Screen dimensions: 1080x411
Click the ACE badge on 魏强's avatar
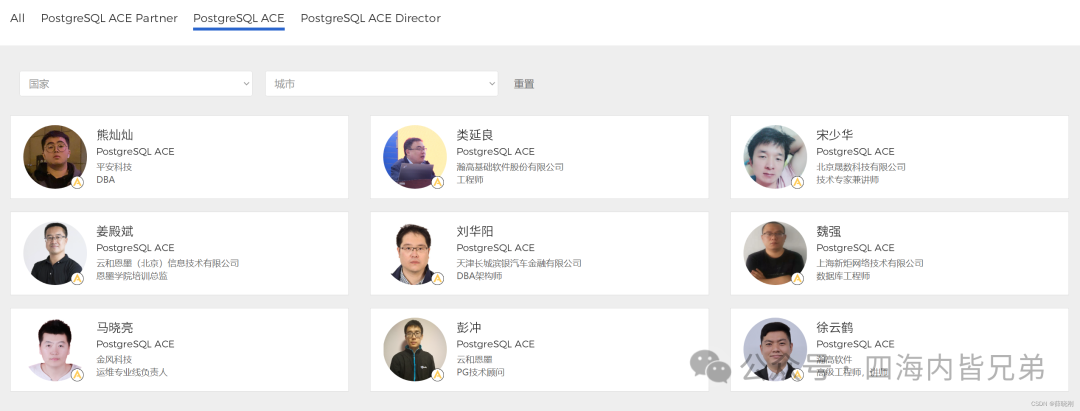(x=797, y=279)
